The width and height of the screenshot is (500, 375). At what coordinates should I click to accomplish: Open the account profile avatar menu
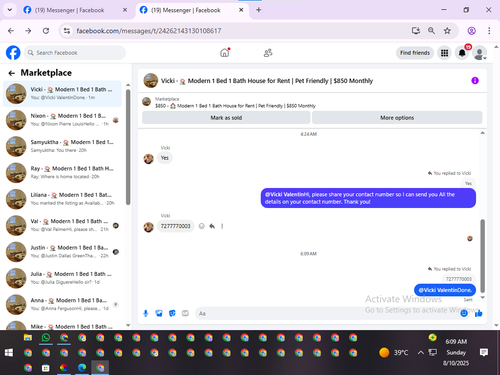point(479,53)
